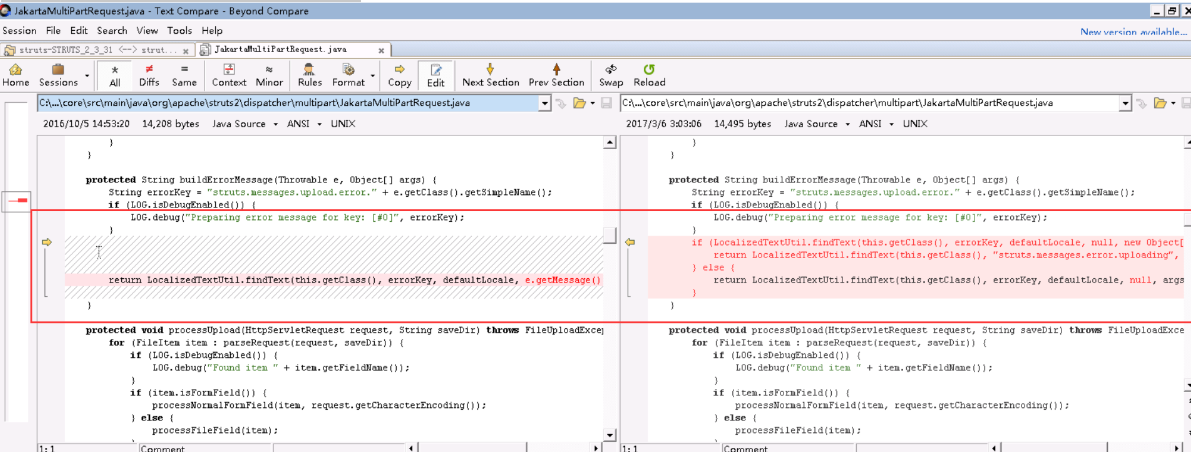Expand the left file path dropdown

click(545, 103)
